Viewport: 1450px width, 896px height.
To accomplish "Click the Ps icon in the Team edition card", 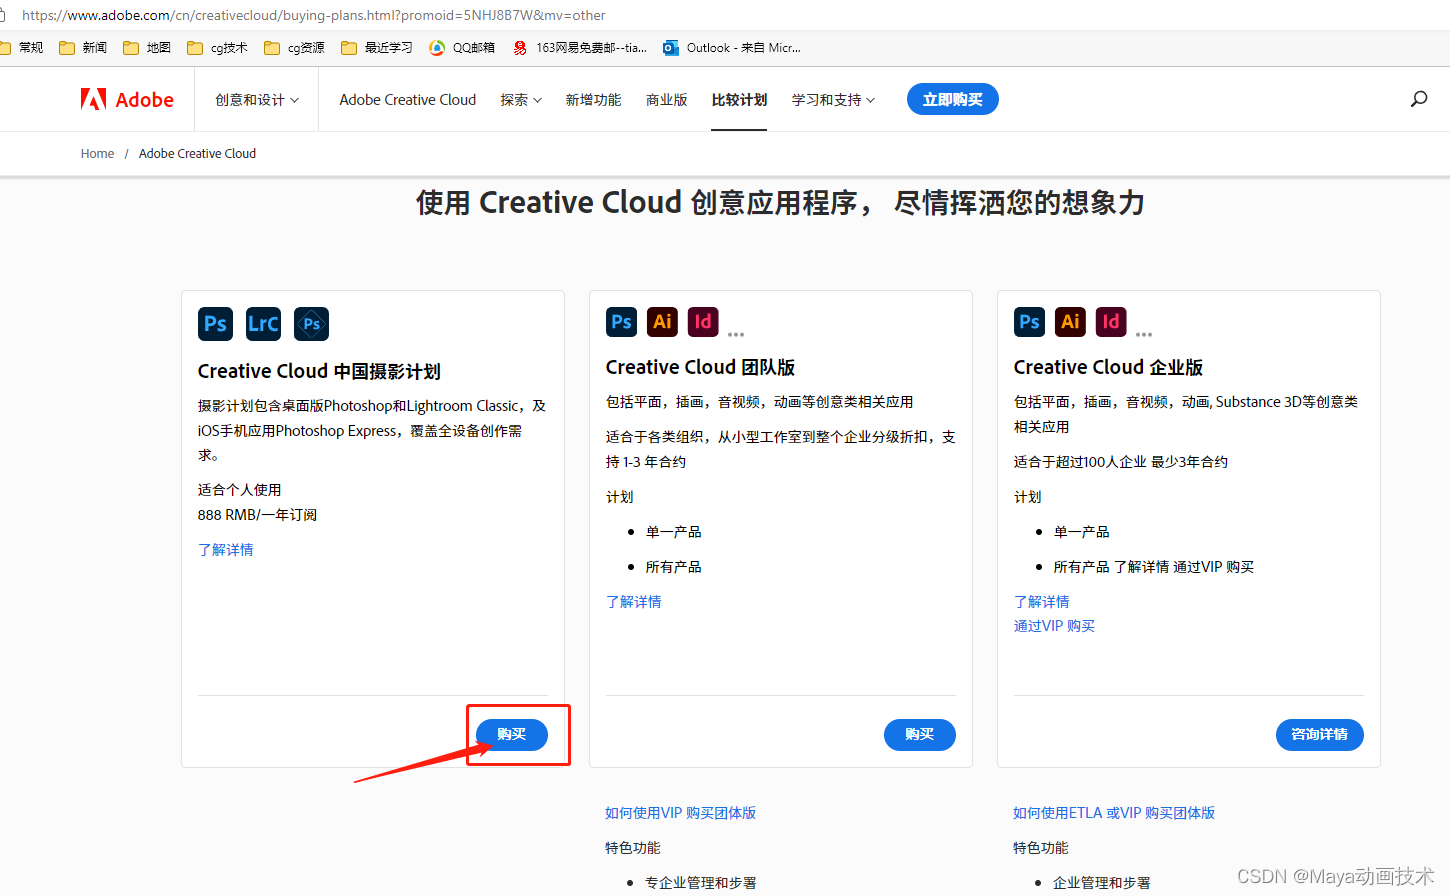I will [x=621, y=322].
